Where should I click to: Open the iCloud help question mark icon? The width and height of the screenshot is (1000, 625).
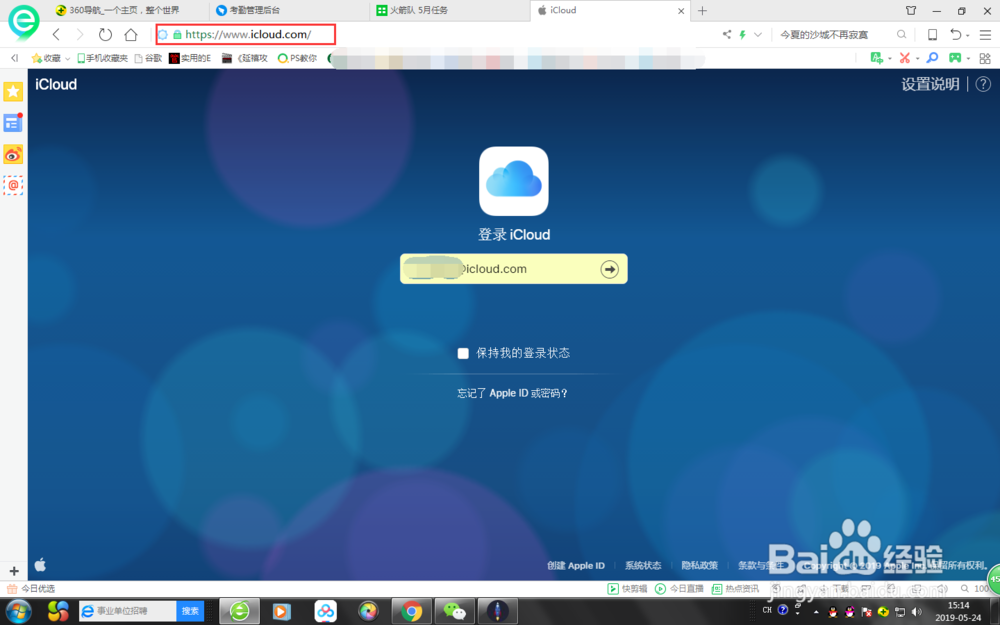(983, 84)
